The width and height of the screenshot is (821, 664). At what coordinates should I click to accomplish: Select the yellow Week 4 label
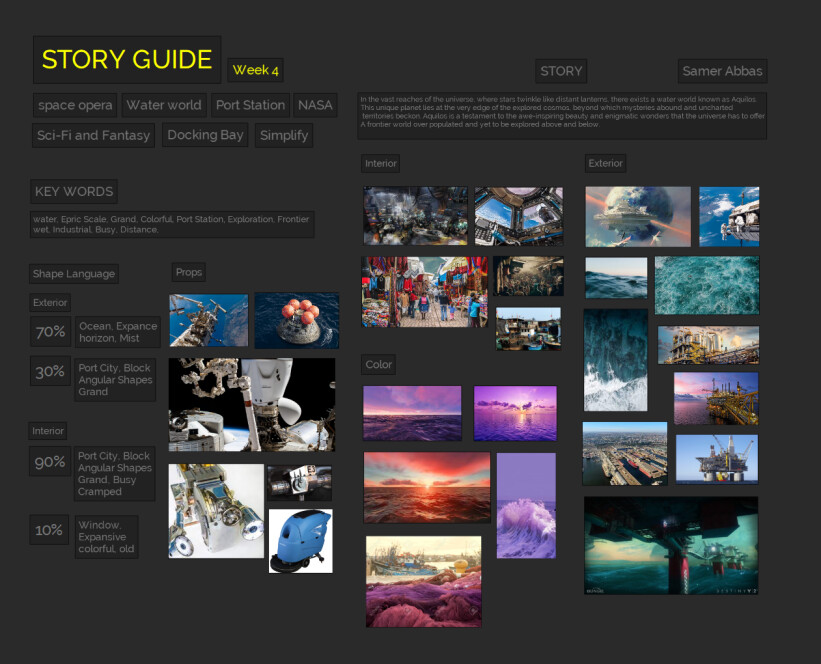pos(256,70)
